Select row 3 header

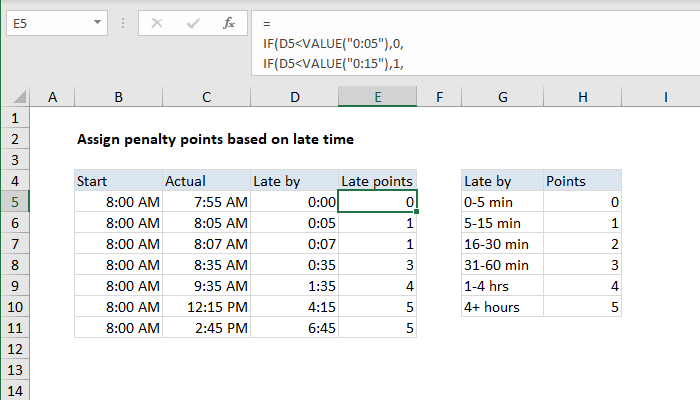(15, 160)
